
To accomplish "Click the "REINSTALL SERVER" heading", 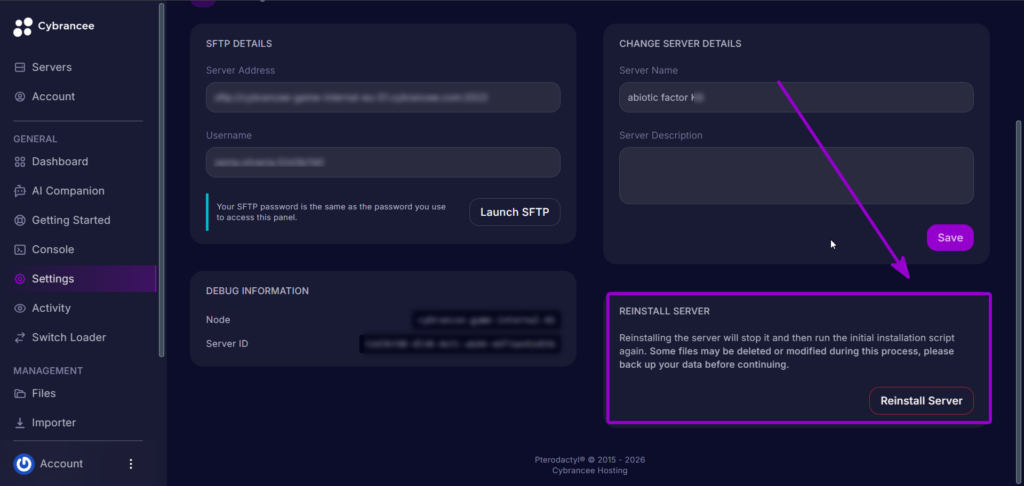I will 664,312.
